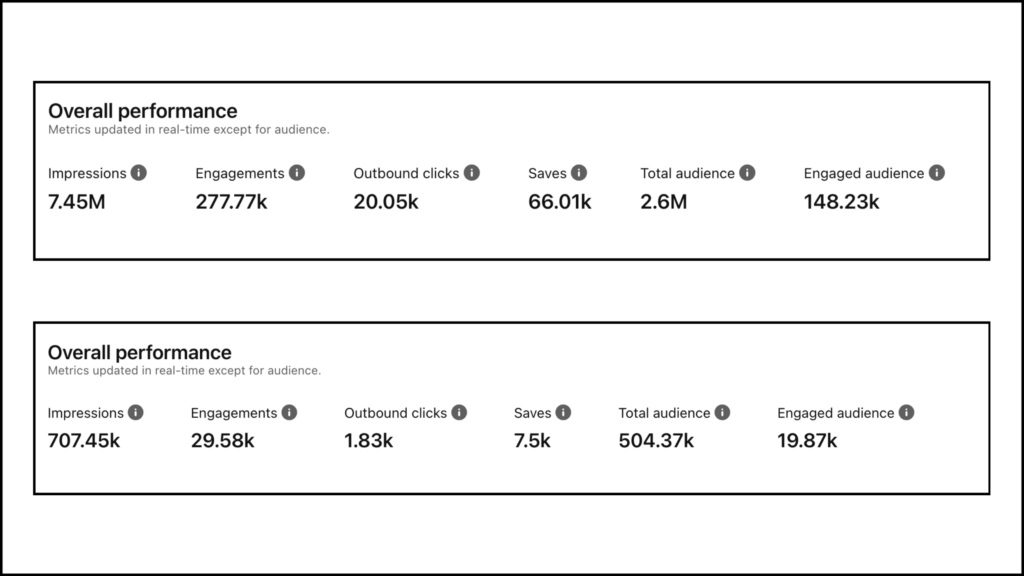Image resolution: width=1024 pixels, height=576 pixels.
Task: Select the 7.45M impressions value
Action: (x=76, y=201)
